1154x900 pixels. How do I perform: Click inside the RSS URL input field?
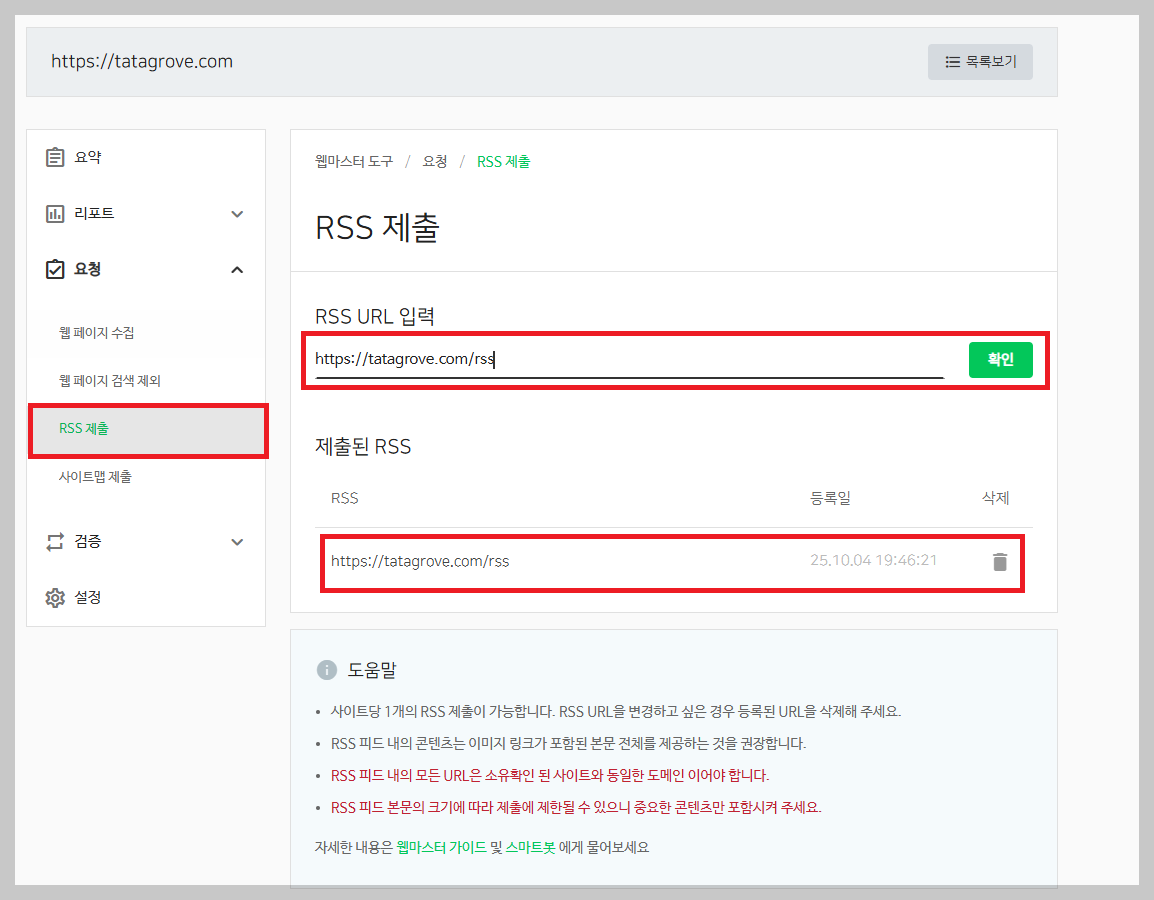[x=600, y=360]
